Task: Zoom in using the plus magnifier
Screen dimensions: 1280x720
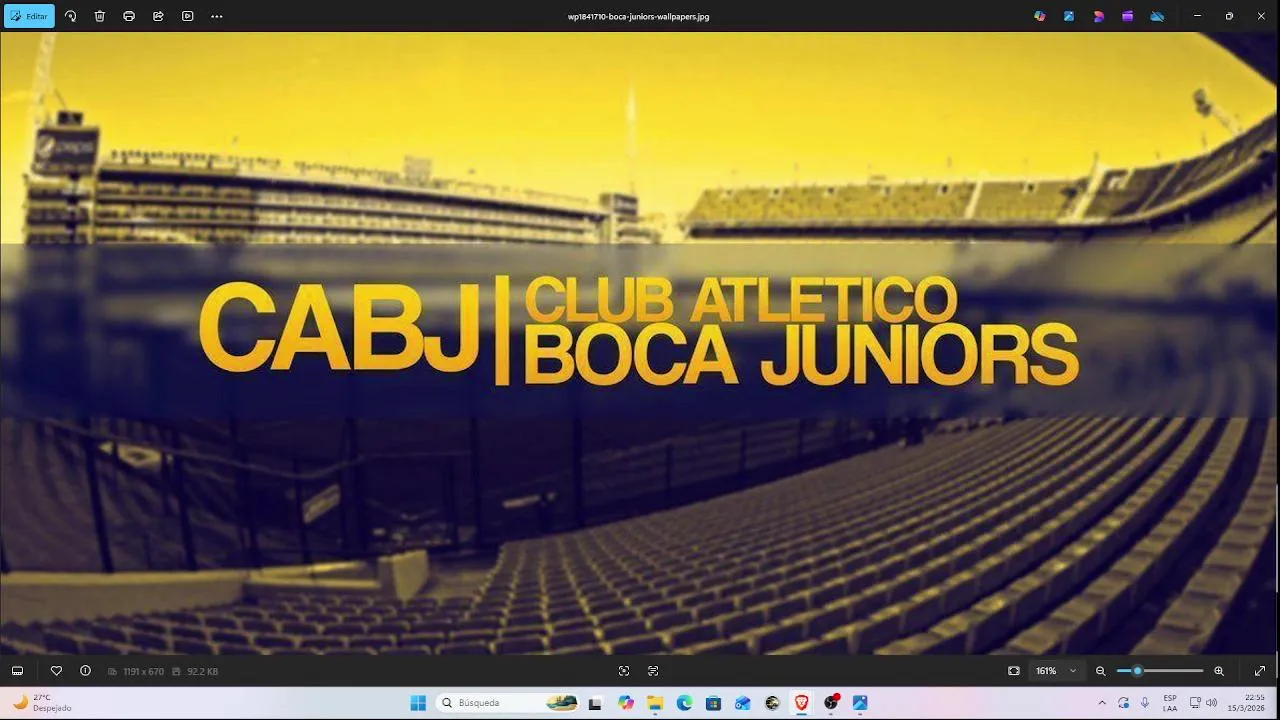Action: coord(1219,671)
